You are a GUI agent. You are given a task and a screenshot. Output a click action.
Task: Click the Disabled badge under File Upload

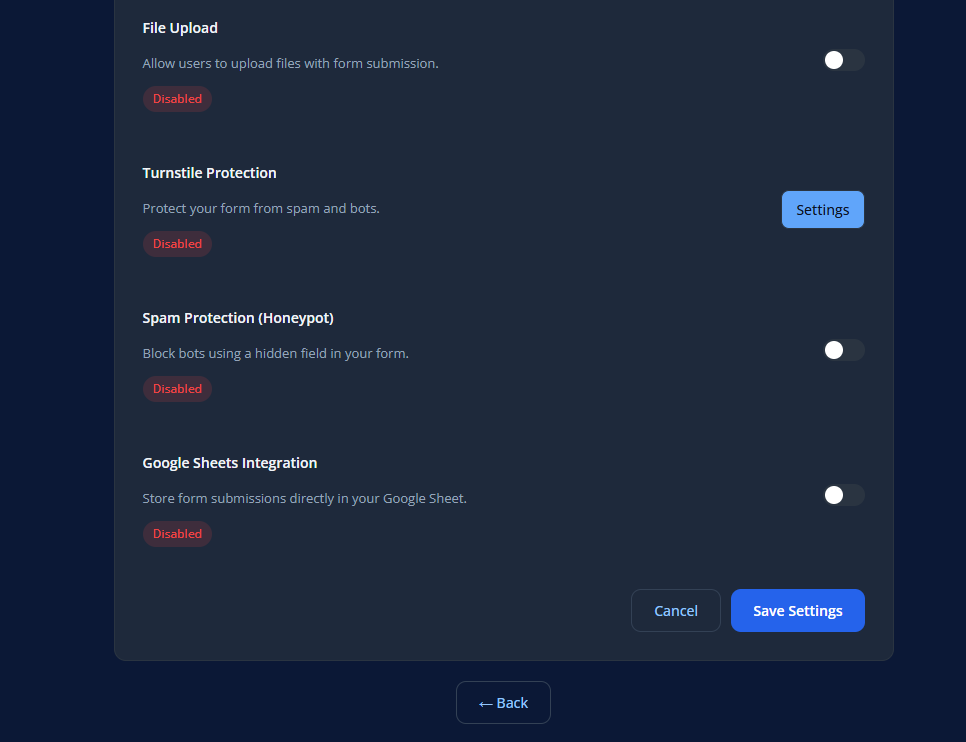(x=177, y=98)
